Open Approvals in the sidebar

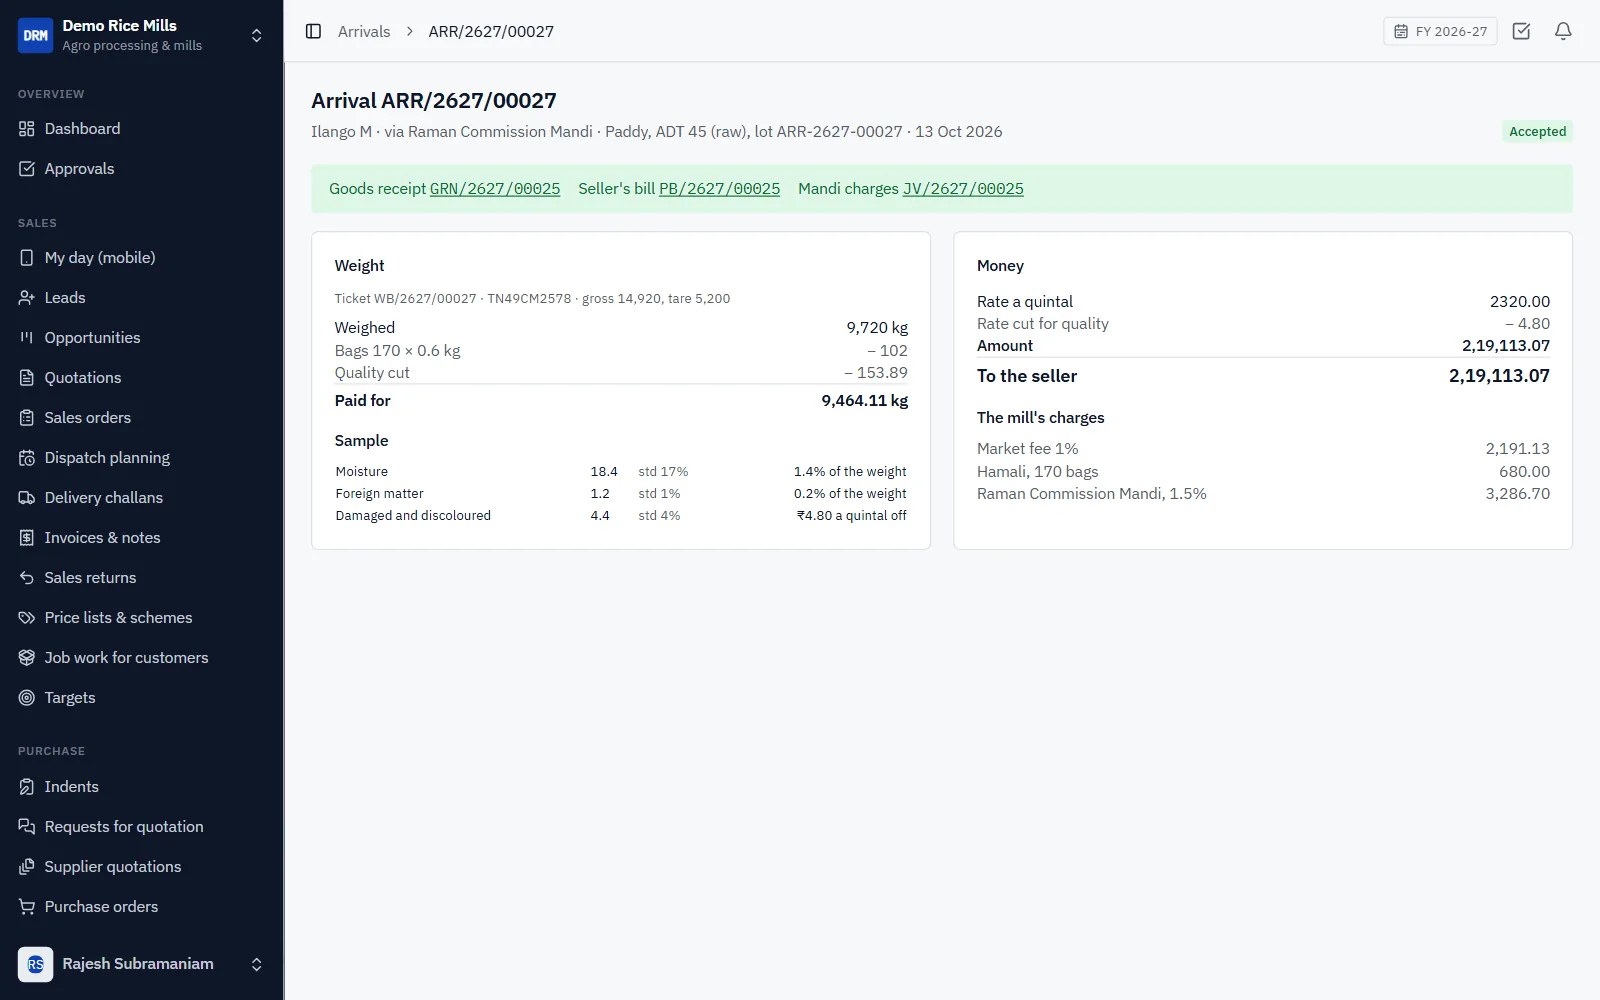click(x=141, y=169)
